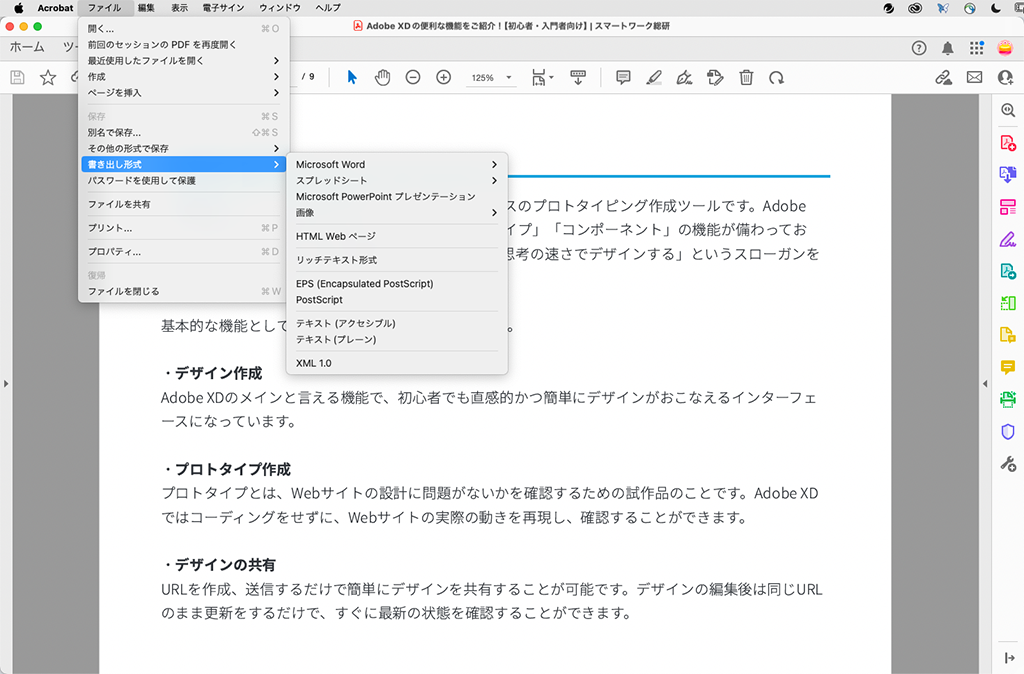Click the wrench More Tools icon
The height and width of the screenshot is (674, 1024).
(1008, 464)
